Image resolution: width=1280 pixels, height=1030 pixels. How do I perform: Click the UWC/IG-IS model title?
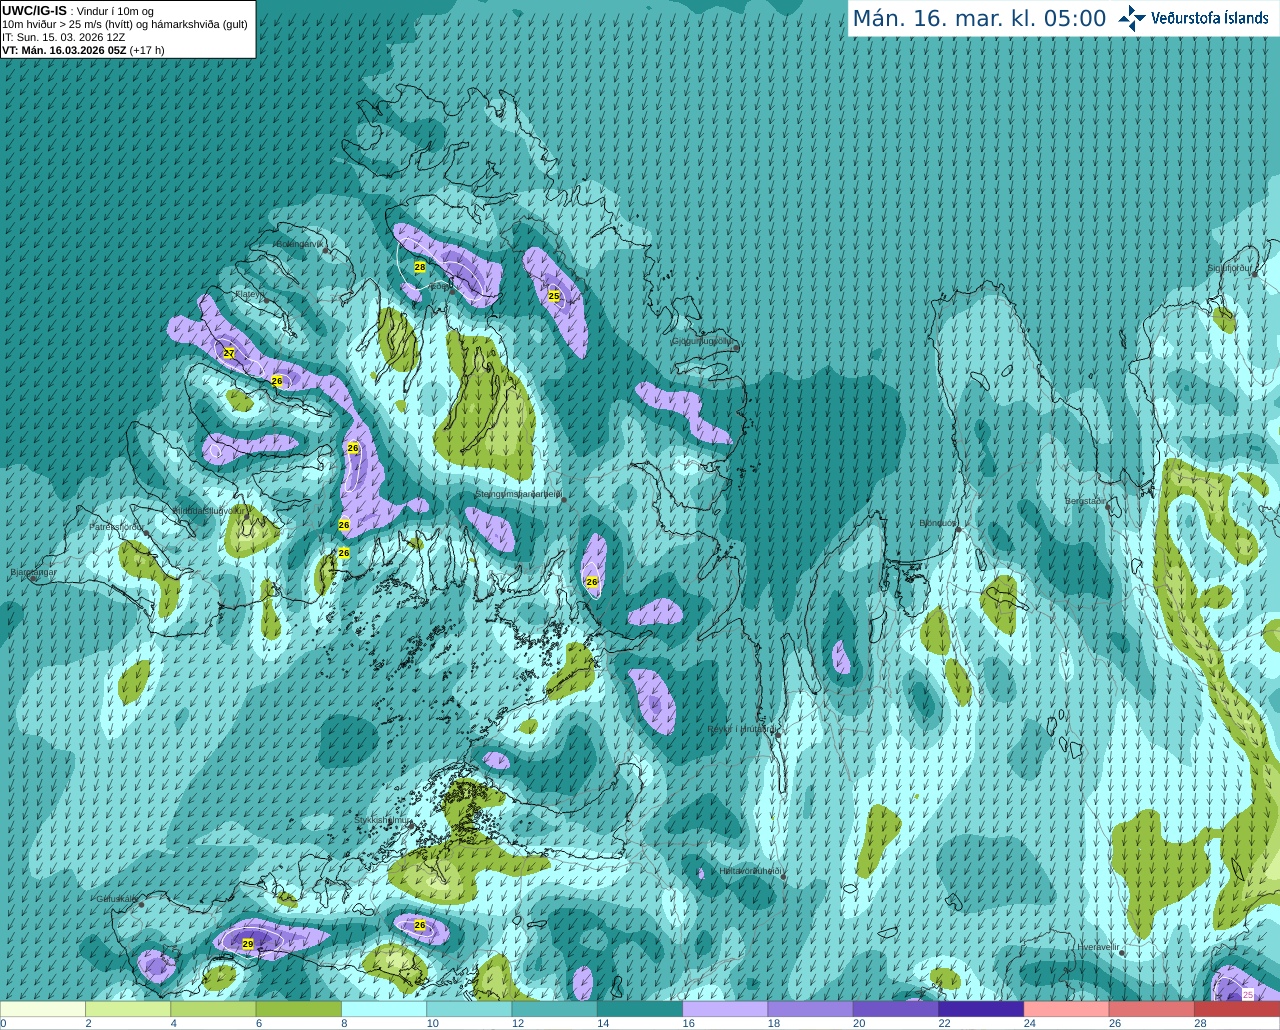point(34,10)
